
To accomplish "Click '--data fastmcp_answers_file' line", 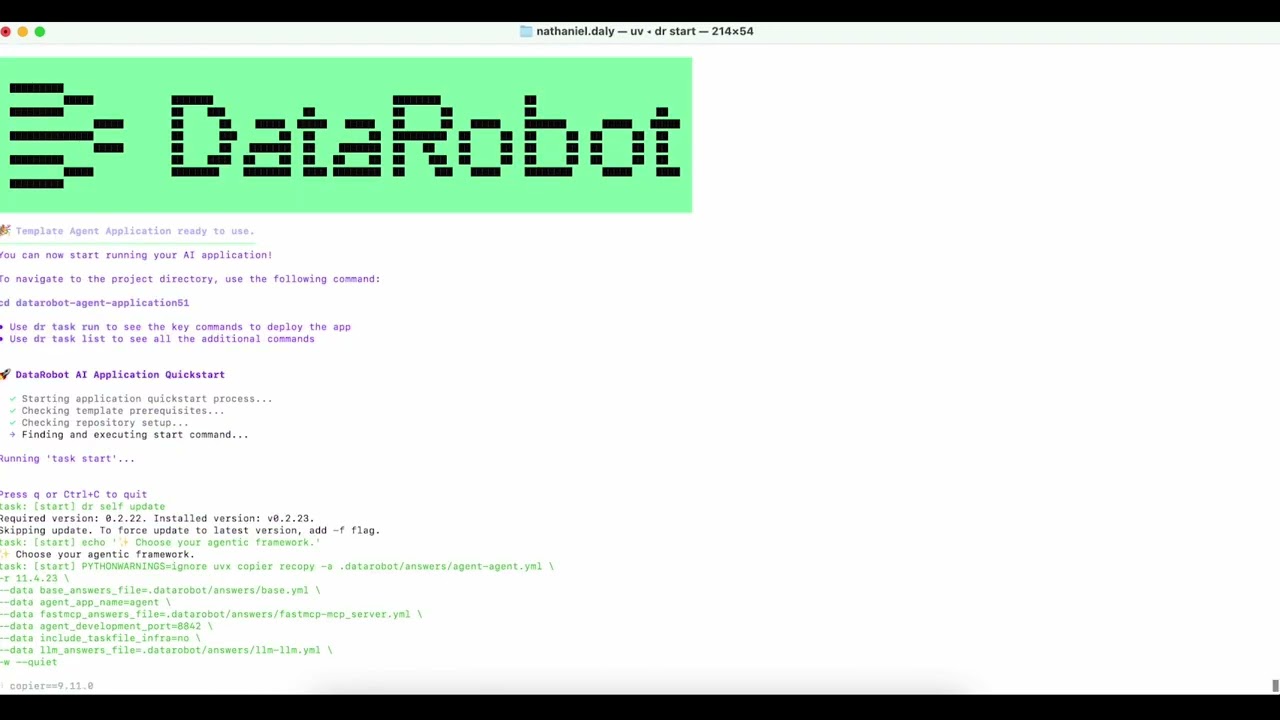I will [x=211, y=615].
